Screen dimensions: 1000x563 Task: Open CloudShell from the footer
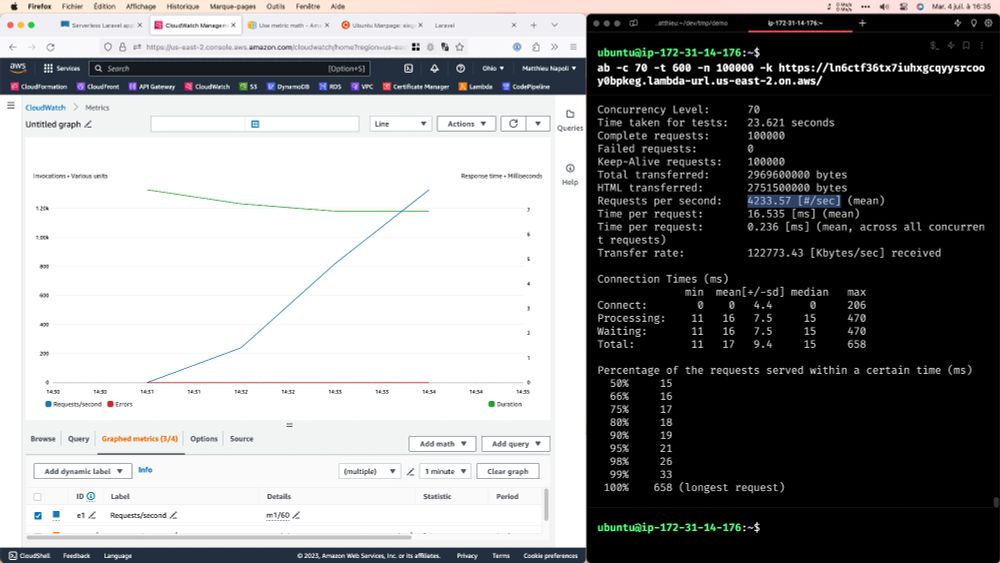click(29, 556)
